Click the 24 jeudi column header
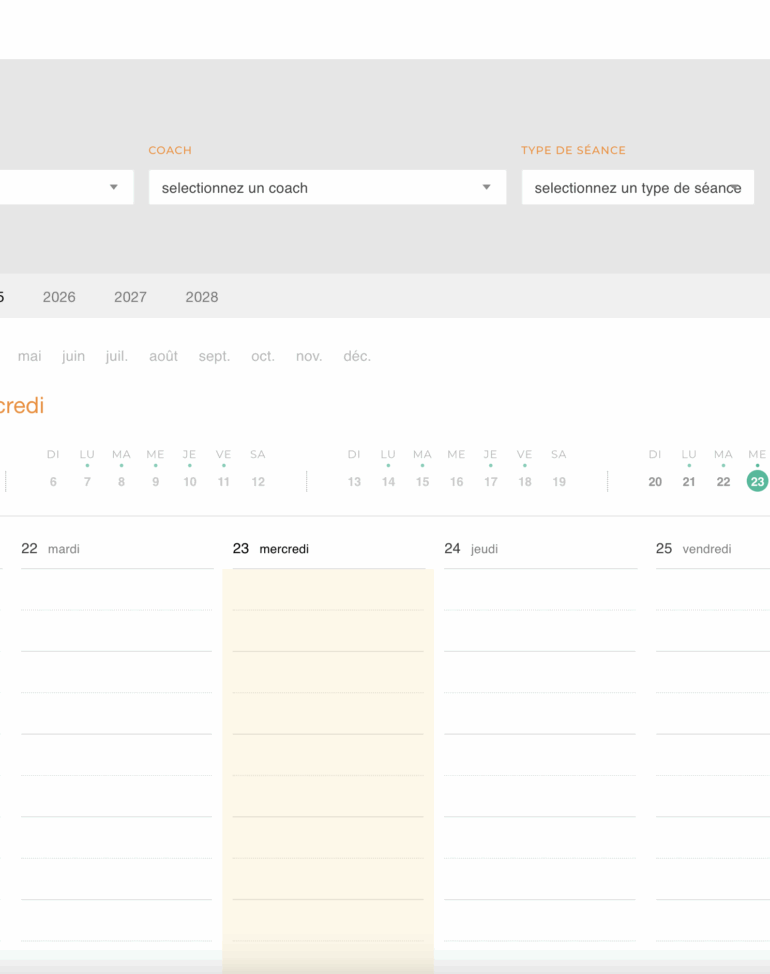 coord(471,548)
